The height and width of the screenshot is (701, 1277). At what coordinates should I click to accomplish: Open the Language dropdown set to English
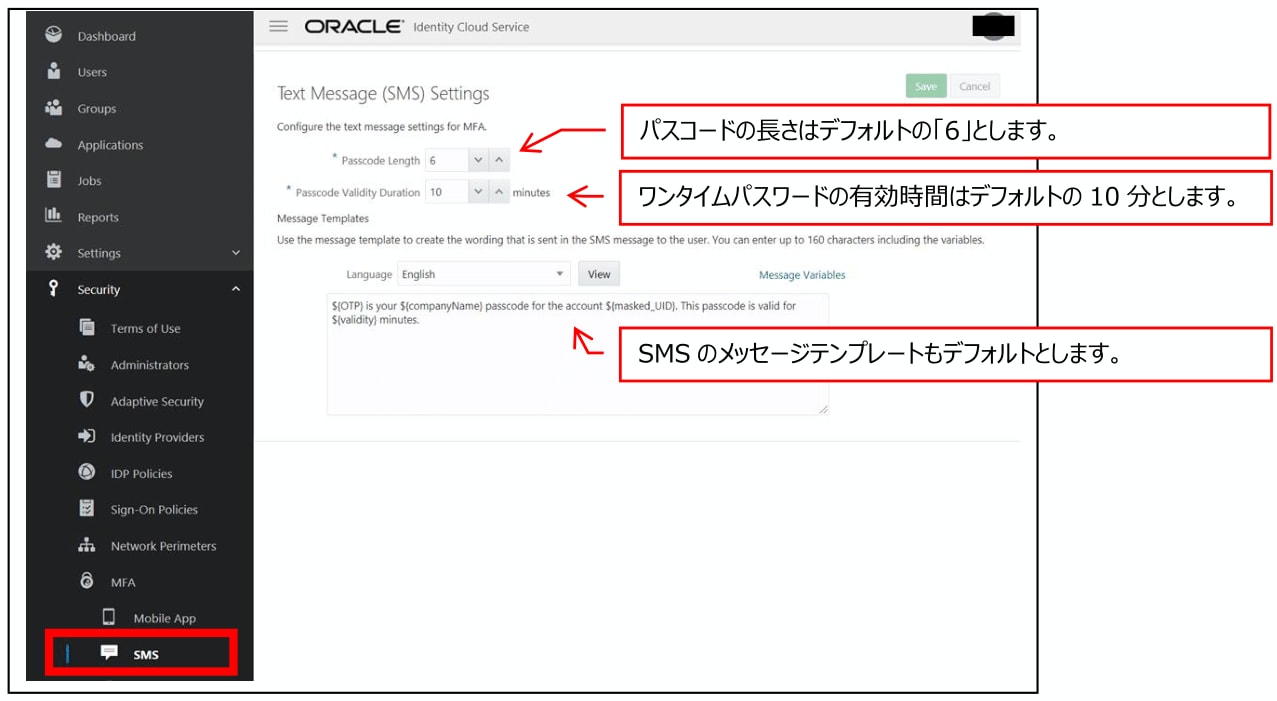click(484, 274)
